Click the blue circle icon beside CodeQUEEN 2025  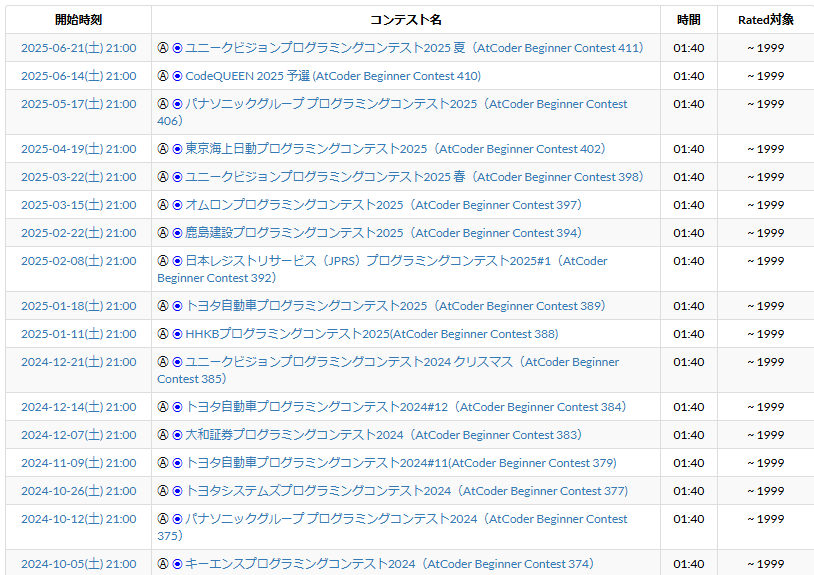coord(177,76)
